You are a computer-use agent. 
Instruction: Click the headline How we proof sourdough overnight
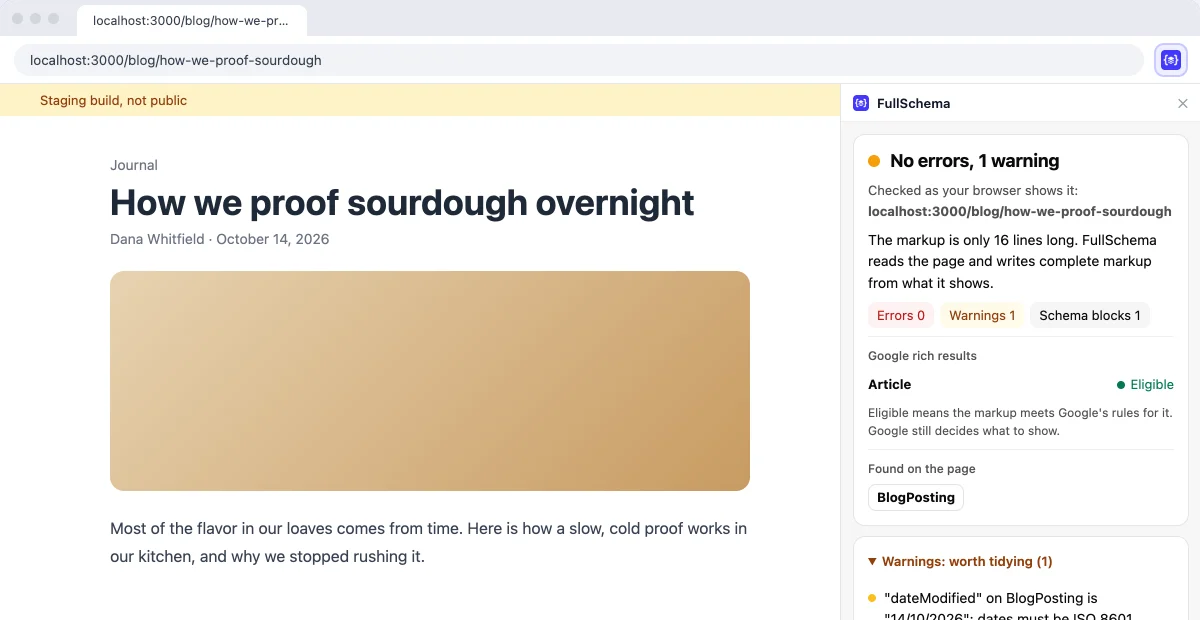pyautogui.click(x=402, y=202)
